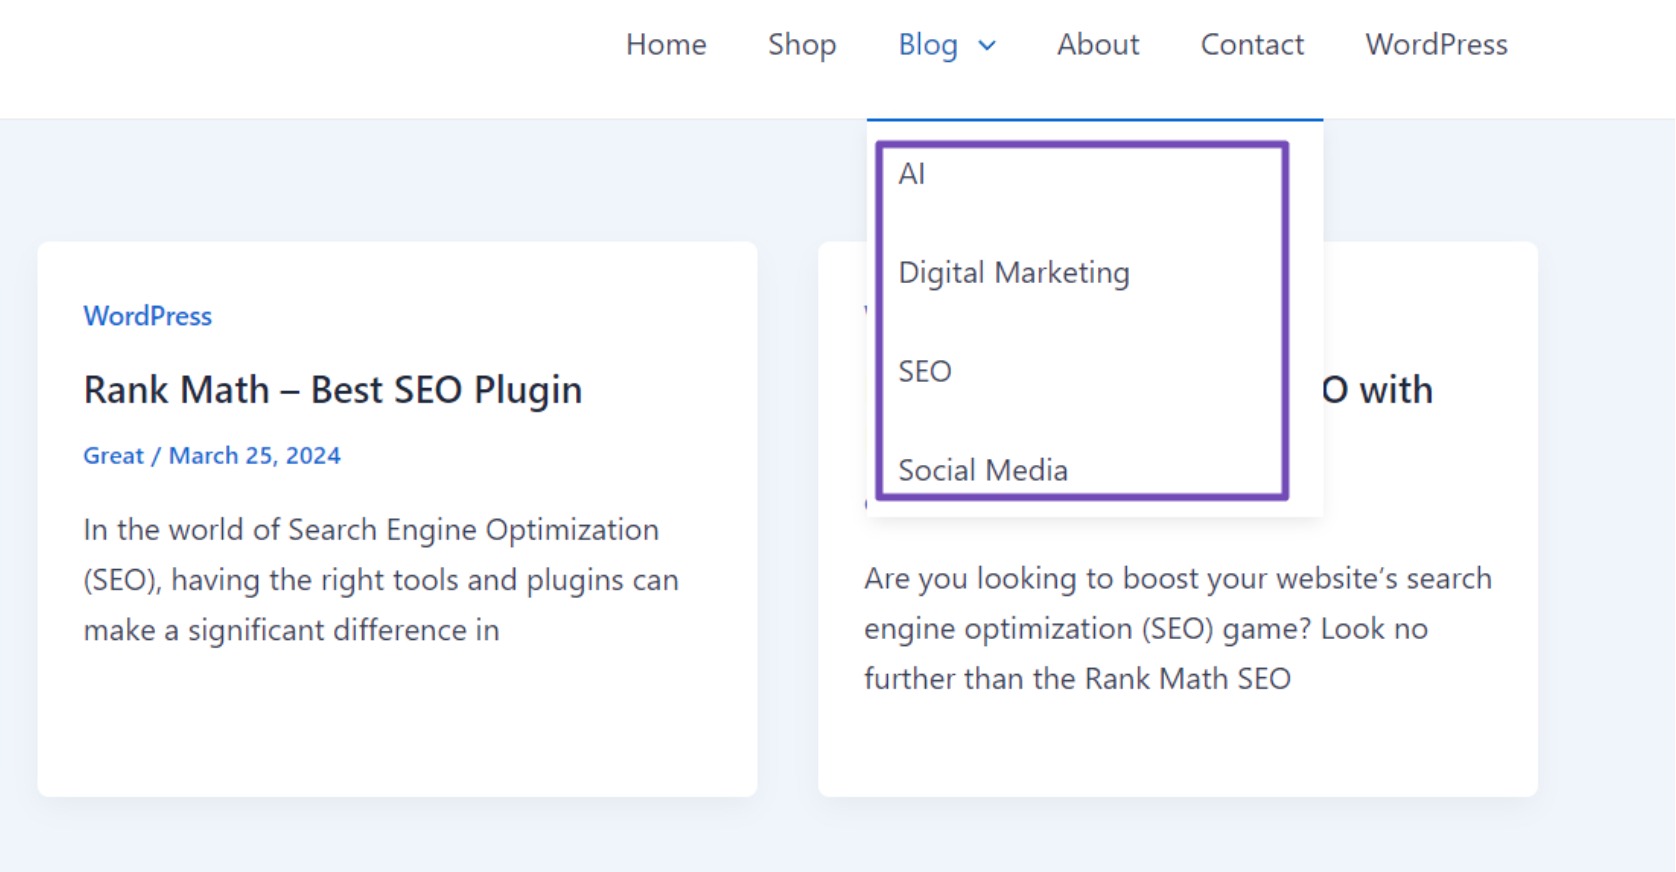Click the March 25, 2024 post date

[255, 456]
